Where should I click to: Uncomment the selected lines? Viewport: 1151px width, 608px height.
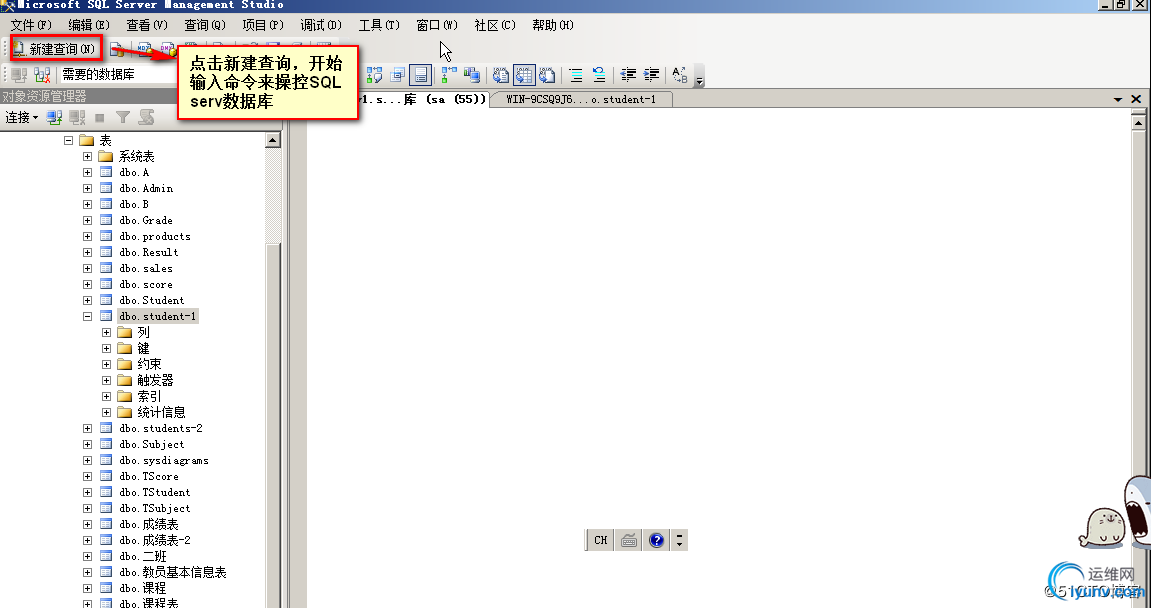(599, 74)
